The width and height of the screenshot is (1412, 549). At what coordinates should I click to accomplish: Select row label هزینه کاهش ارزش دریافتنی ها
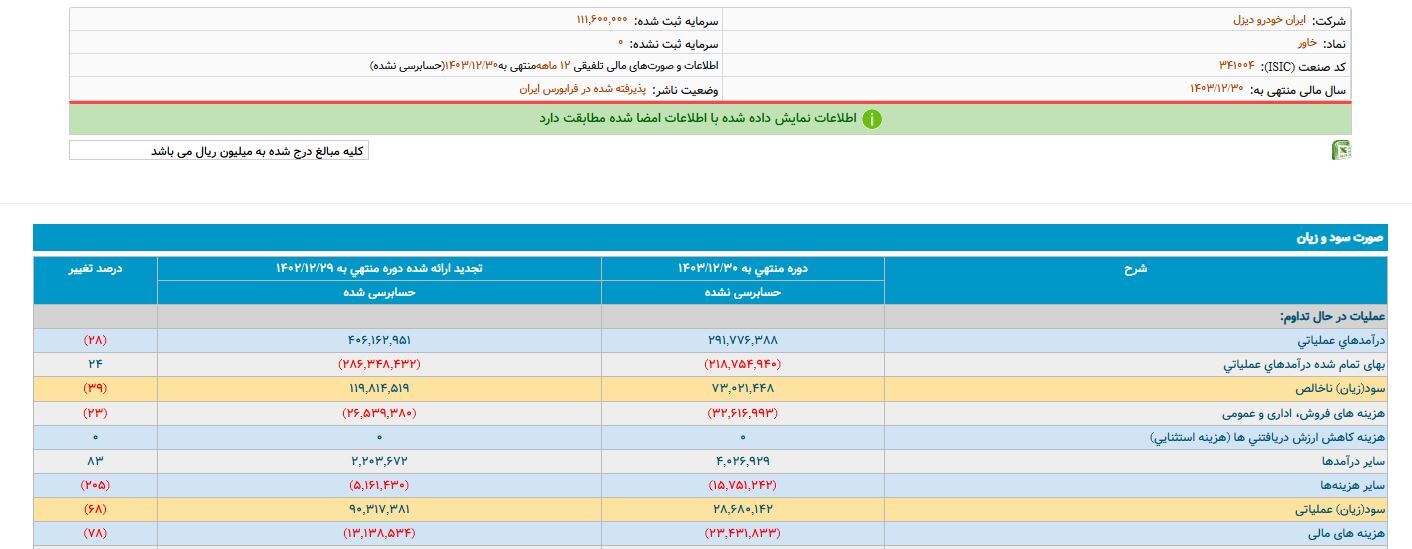coord(1267,437)
